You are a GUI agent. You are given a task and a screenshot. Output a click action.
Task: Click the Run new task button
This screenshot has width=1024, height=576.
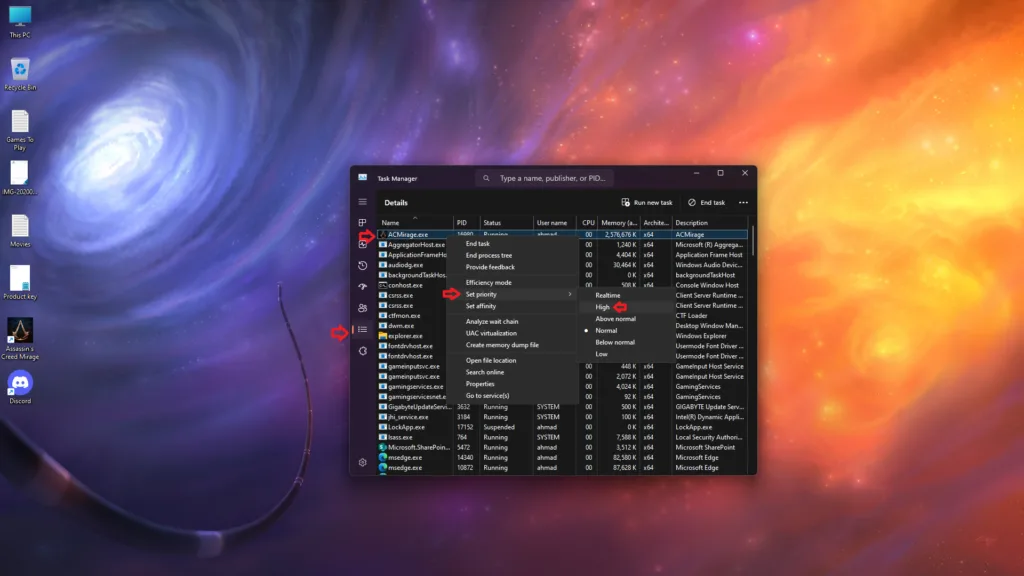click(647, 202)
